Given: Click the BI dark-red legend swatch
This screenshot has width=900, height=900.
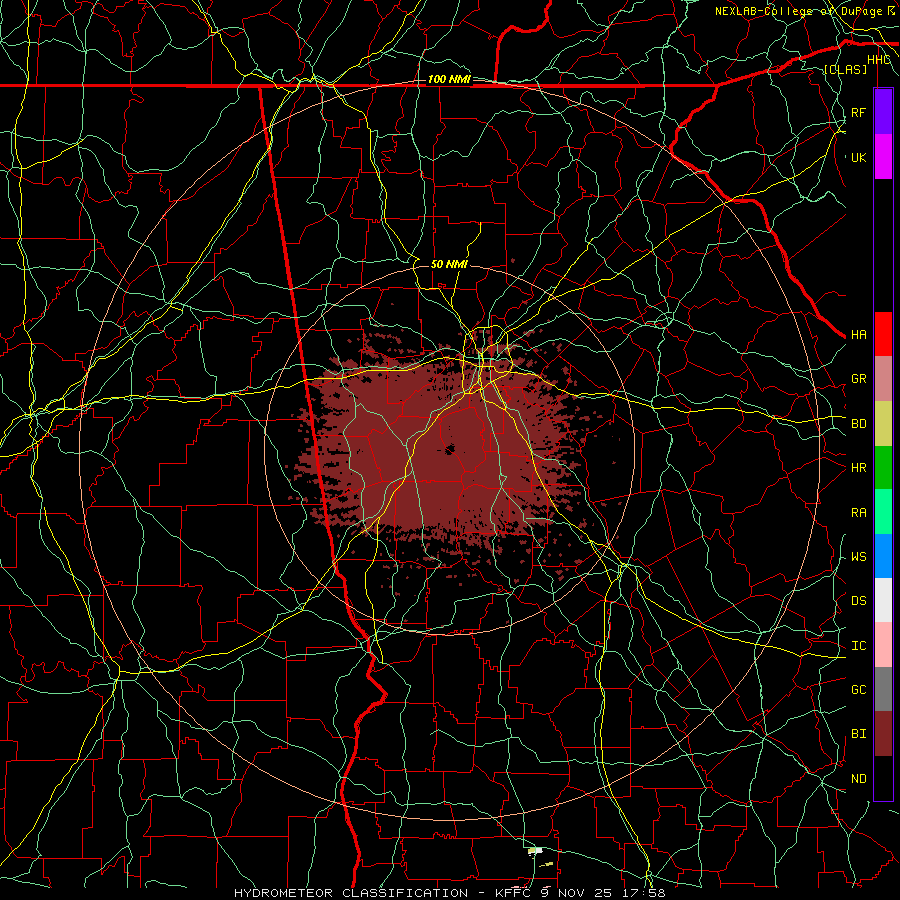Looking at the screenshot, I should tap(883, 734).
